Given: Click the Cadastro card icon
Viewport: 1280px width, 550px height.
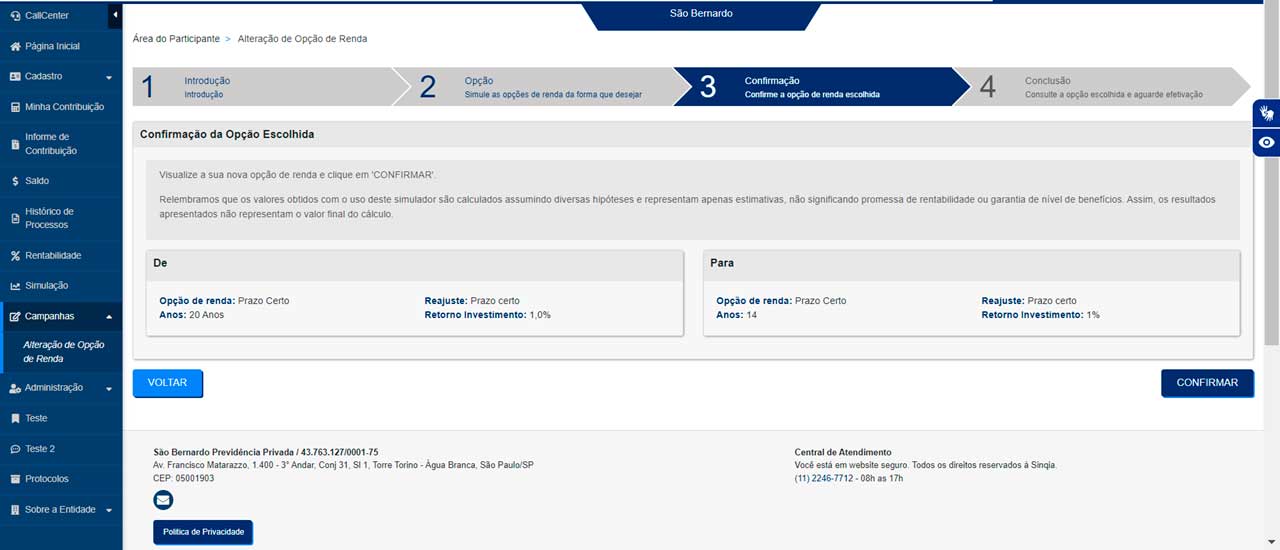Looking at the screenshot, I should click(15, 76).
